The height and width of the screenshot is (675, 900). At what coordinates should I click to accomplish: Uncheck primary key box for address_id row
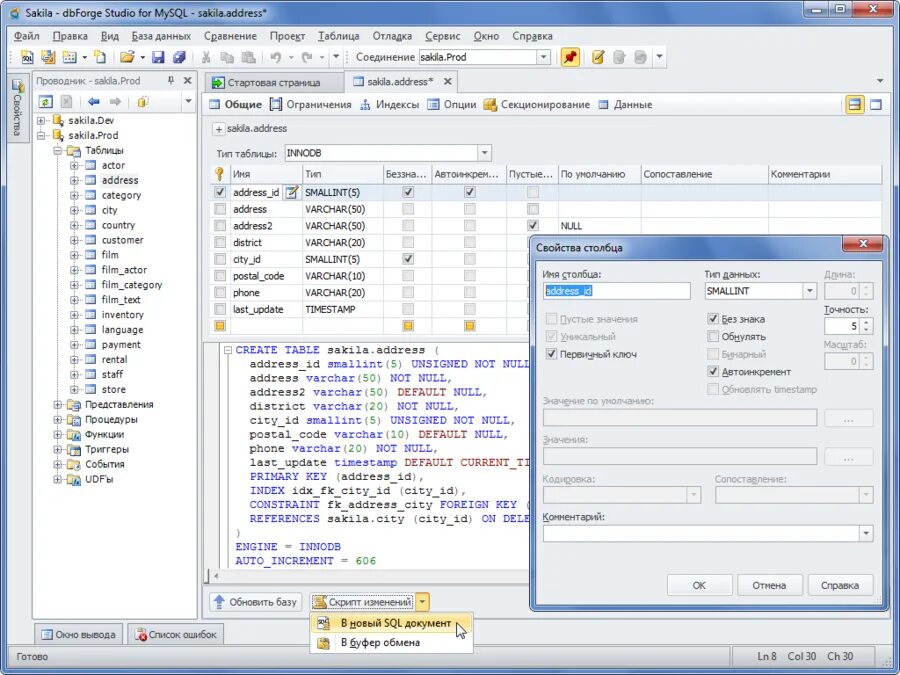(220, 192)
